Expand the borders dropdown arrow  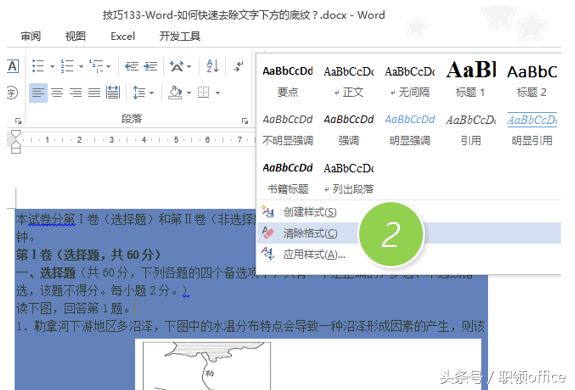(x=218, y=93)
